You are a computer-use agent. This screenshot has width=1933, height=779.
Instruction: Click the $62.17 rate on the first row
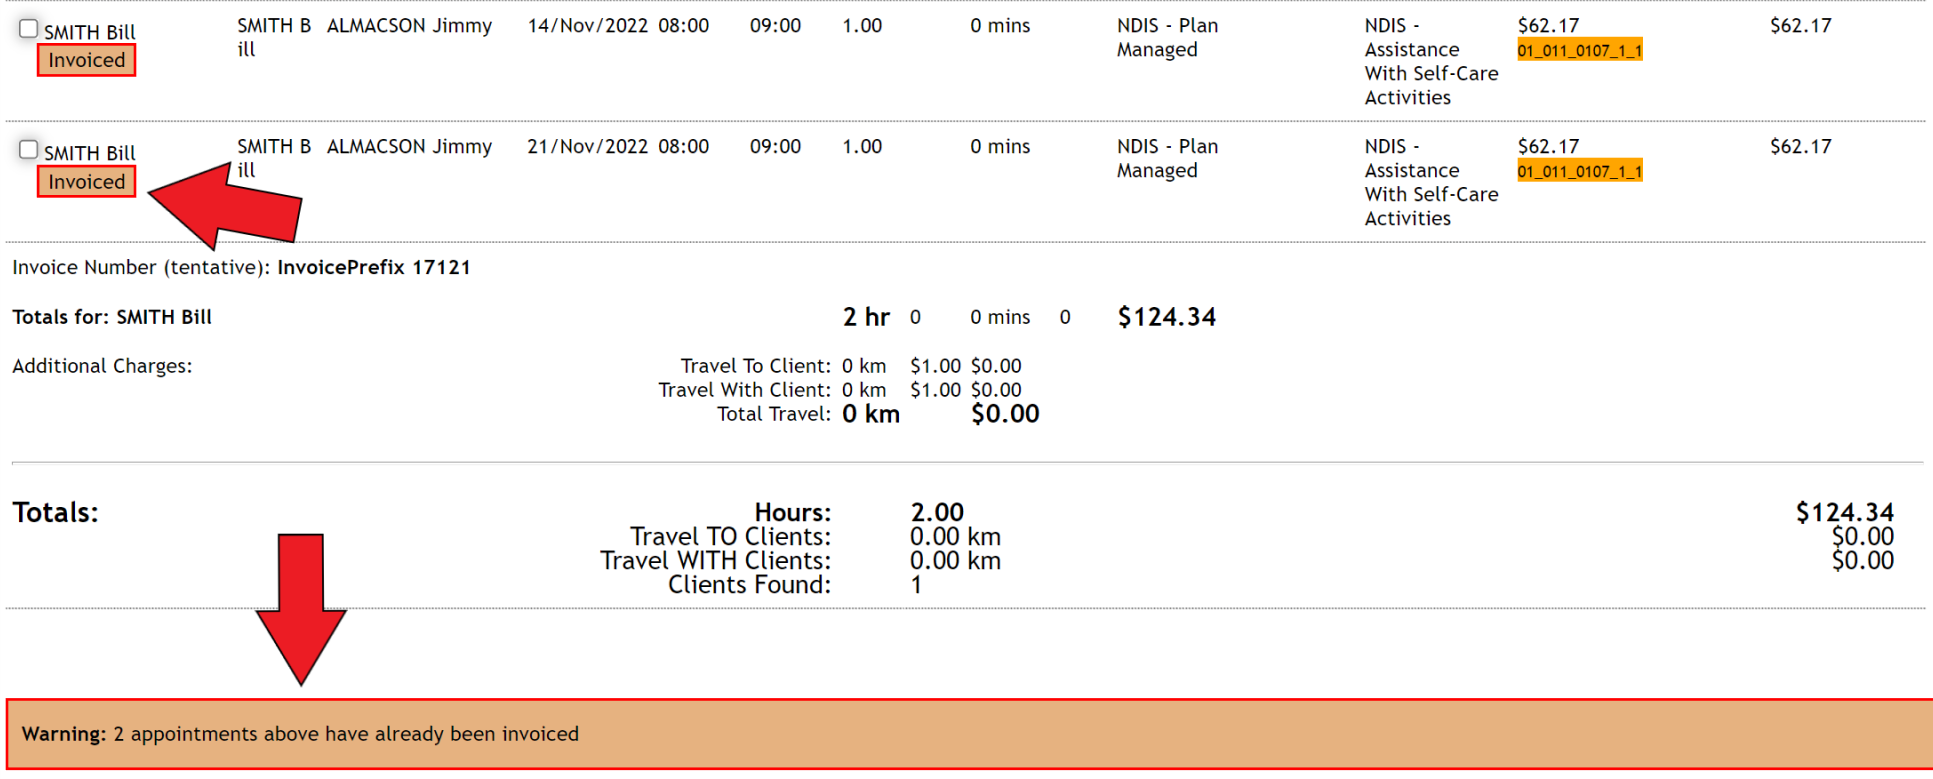(x=1546, y=25)
